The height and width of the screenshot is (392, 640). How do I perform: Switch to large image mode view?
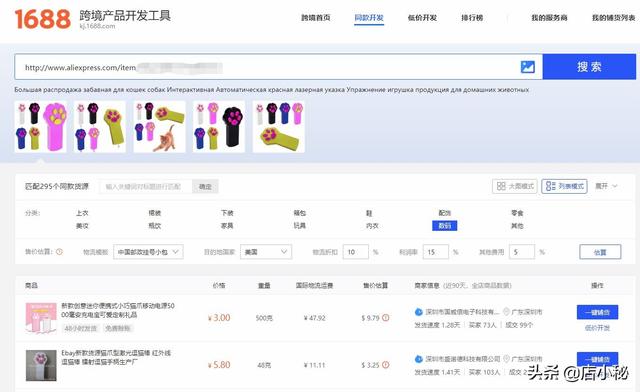515,186
